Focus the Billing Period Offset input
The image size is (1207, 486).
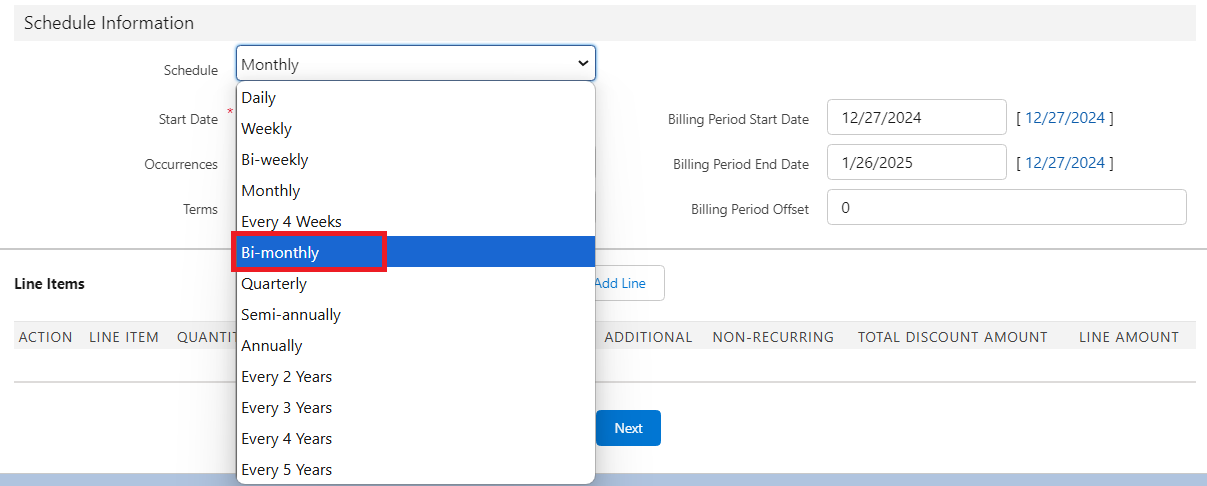point(1006,208)
